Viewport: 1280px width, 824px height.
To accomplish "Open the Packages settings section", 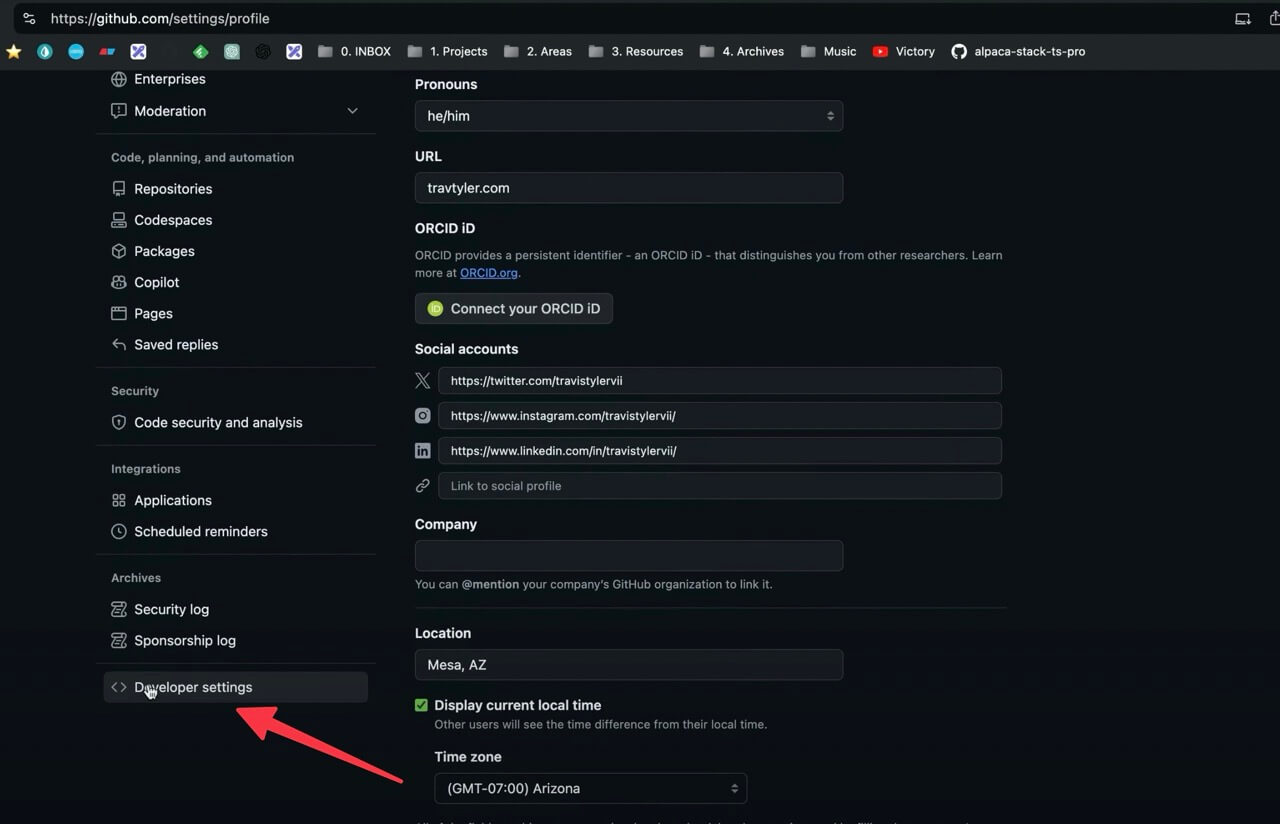I will 165,251.
